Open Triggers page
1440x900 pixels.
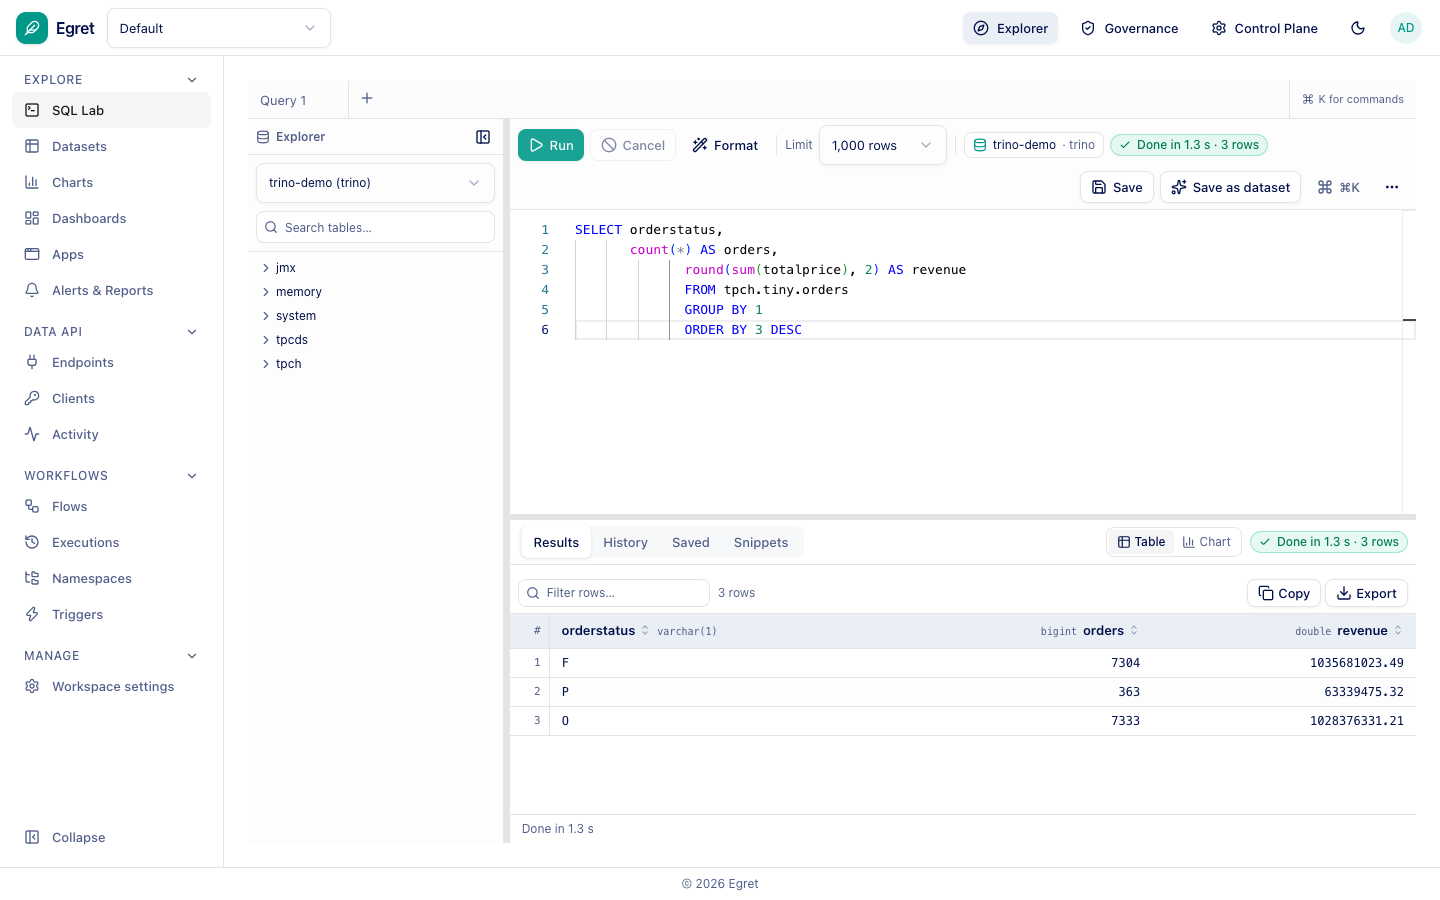(111, 614)
